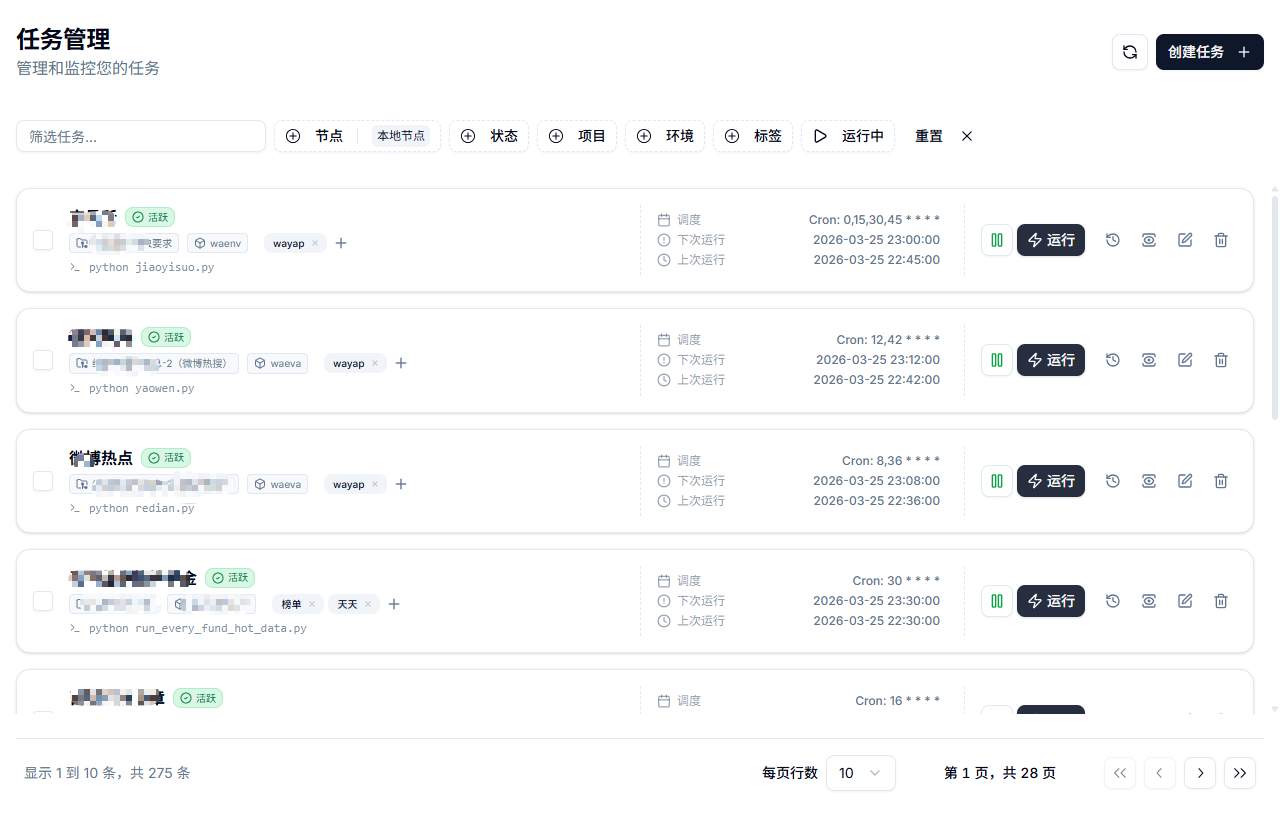Edit the 微博热点 task
This screenshot has height=831, width=1280.
1184,481
